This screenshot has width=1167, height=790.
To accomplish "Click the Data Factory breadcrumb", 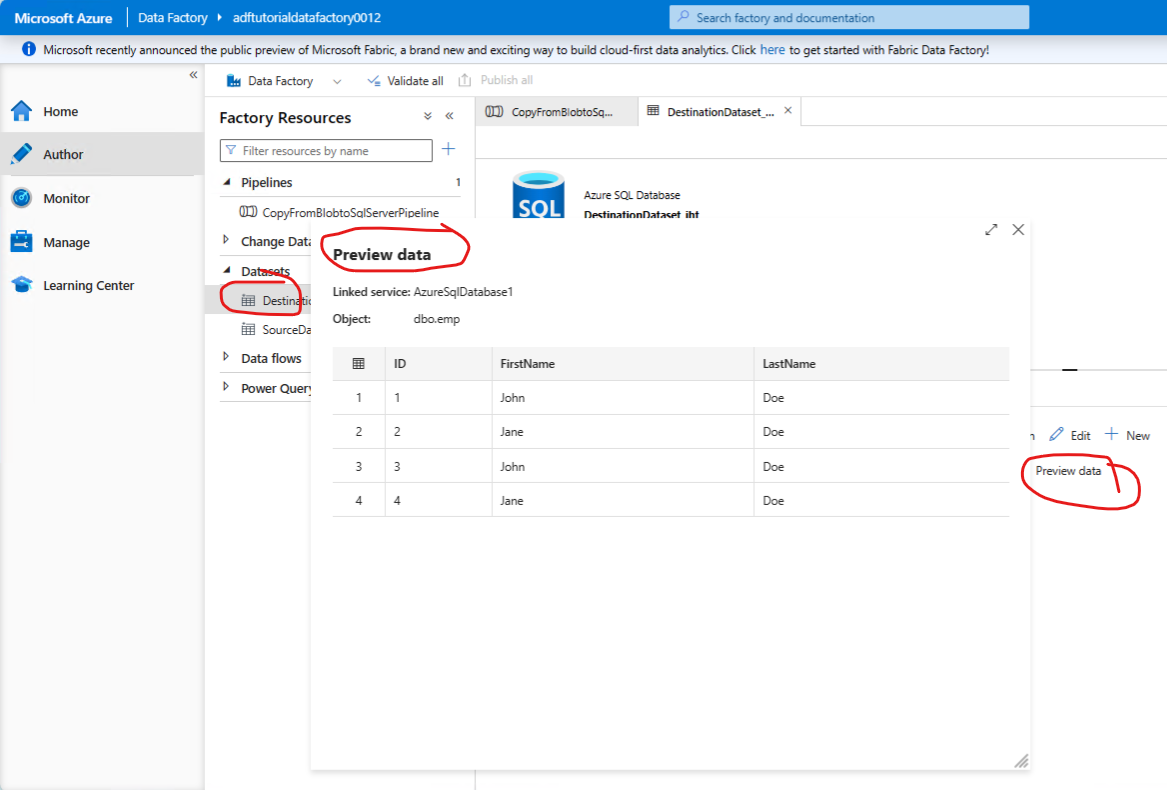I will point(173,17).
